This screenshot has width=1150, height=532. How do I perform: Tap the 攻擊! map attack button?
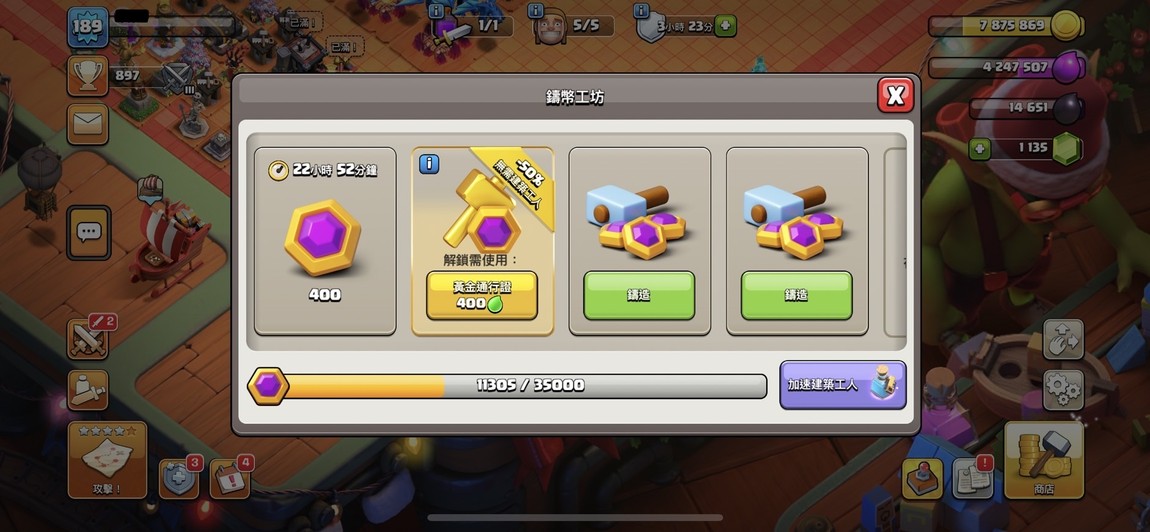(107, 460)
